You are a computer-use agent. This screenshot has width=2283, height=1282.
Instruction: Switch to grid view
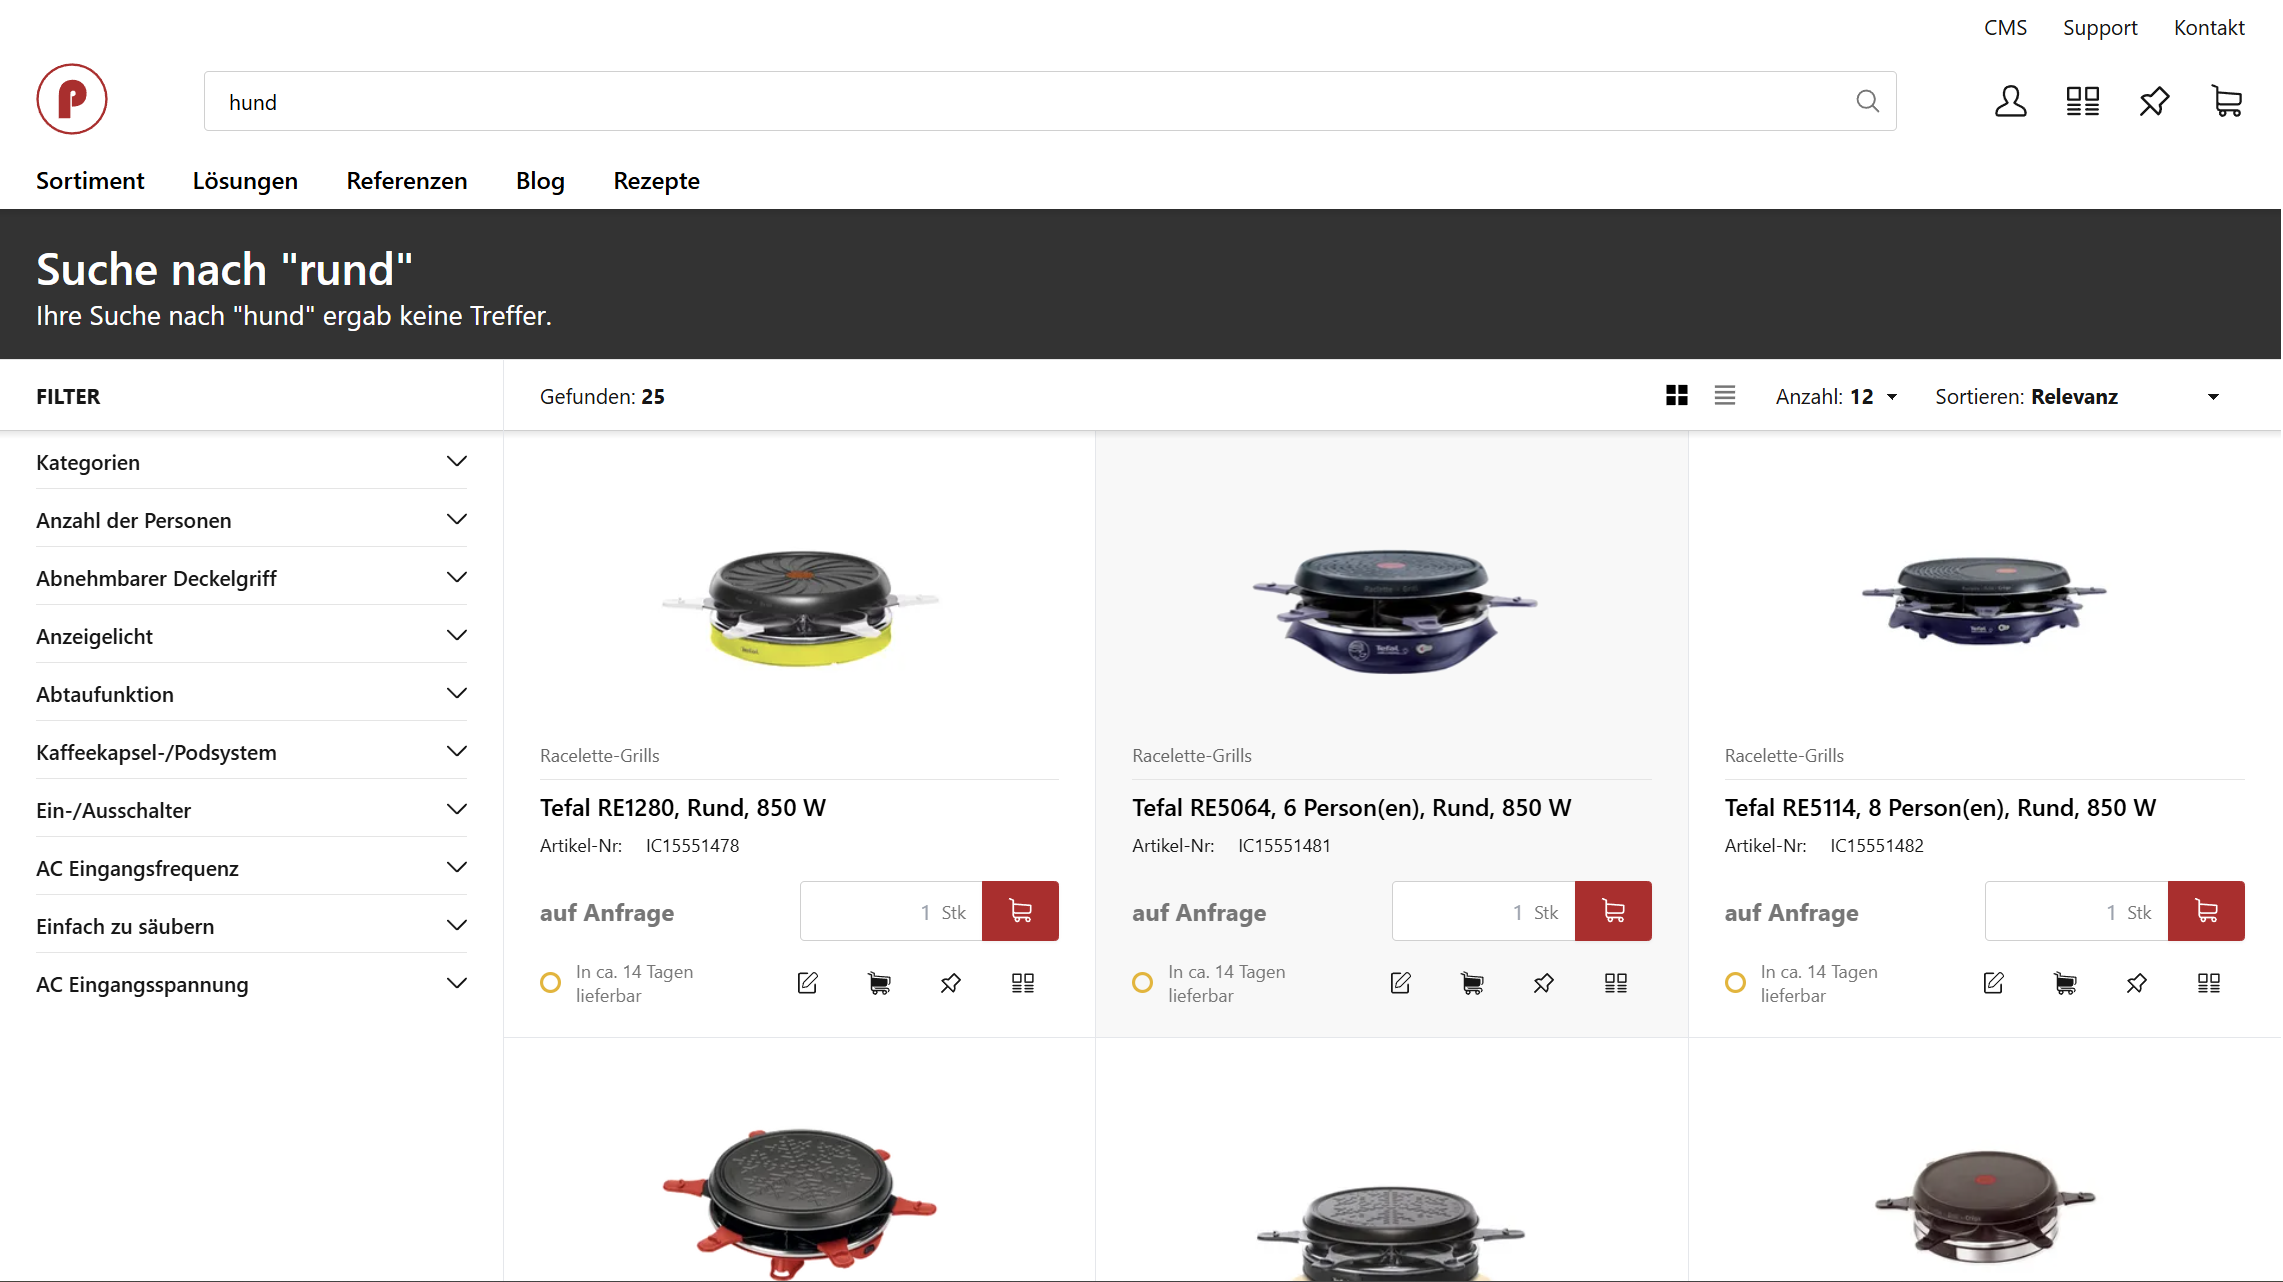1677,396
